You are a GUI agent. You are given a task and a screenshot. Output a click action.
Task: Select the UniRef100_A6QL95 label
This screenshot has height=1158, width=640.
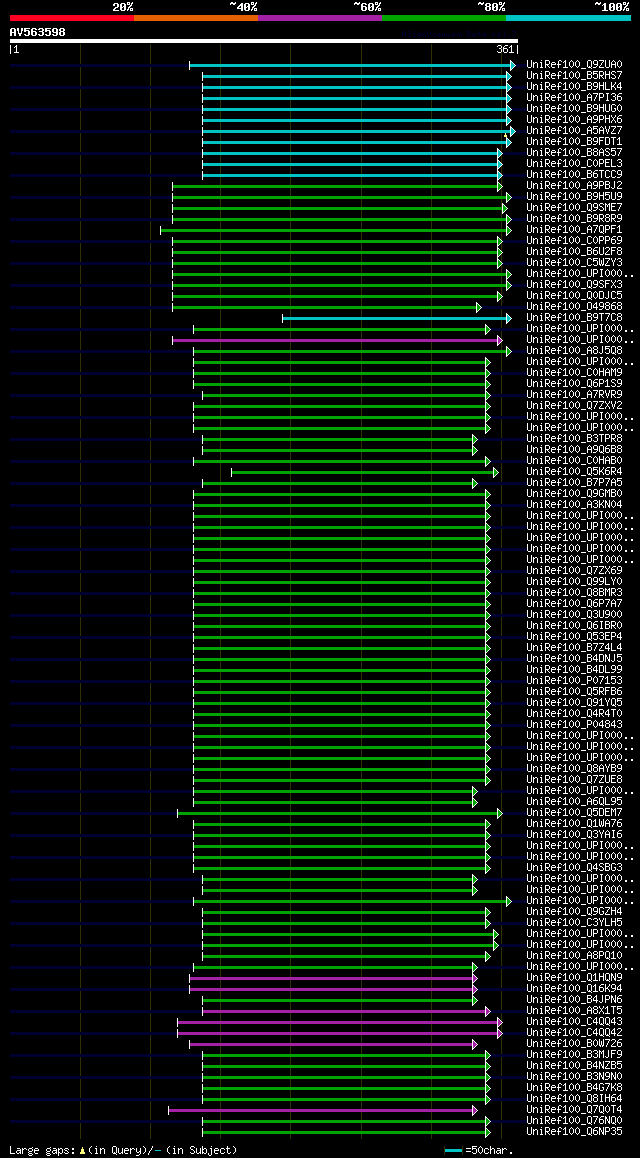point(574,802)
